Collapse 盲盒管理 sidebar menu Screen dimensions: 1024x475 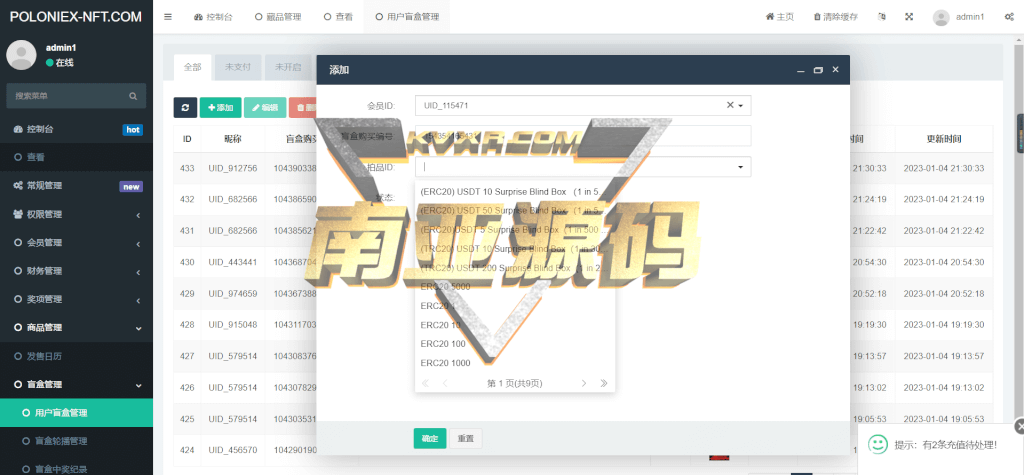[76, 385]
